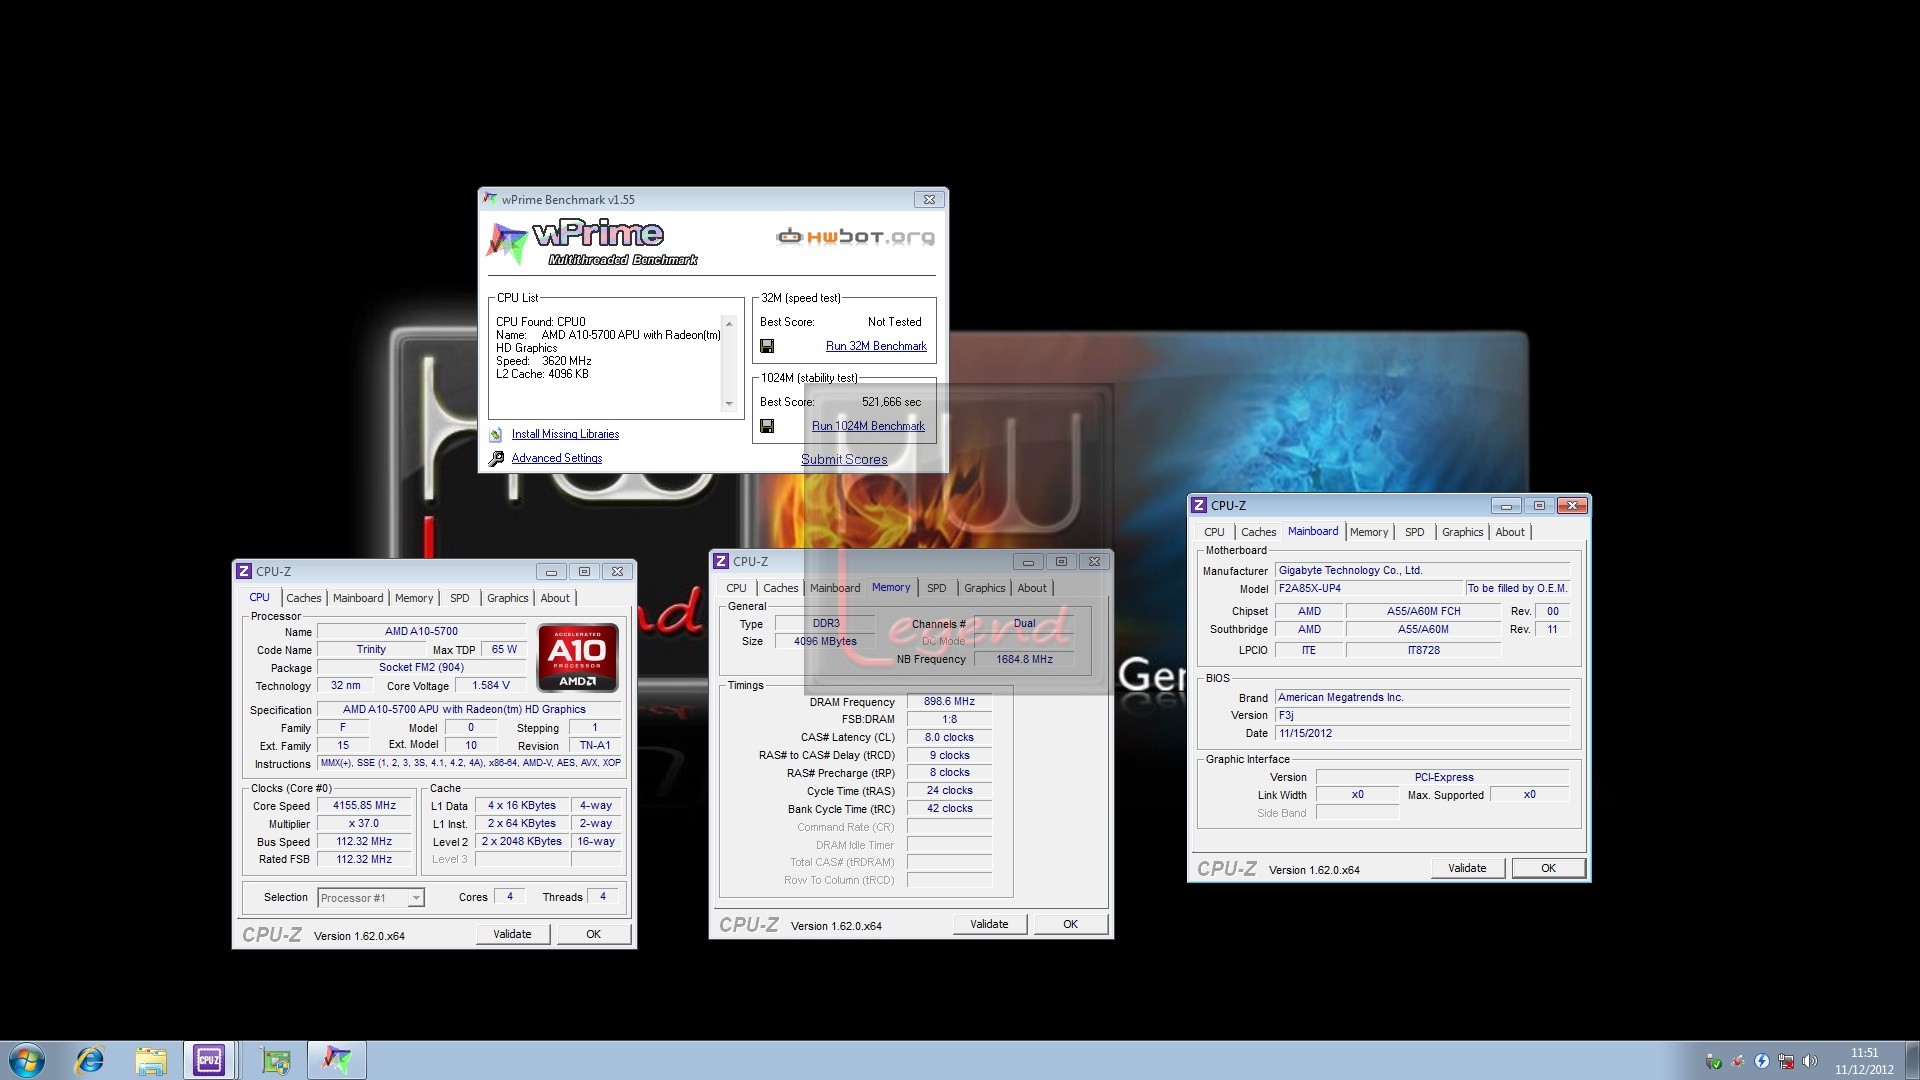Click the CPU List scrollbar up arrow
Image resolution: width=1920 pixels, height=1080 pixels.
point(729,324)
